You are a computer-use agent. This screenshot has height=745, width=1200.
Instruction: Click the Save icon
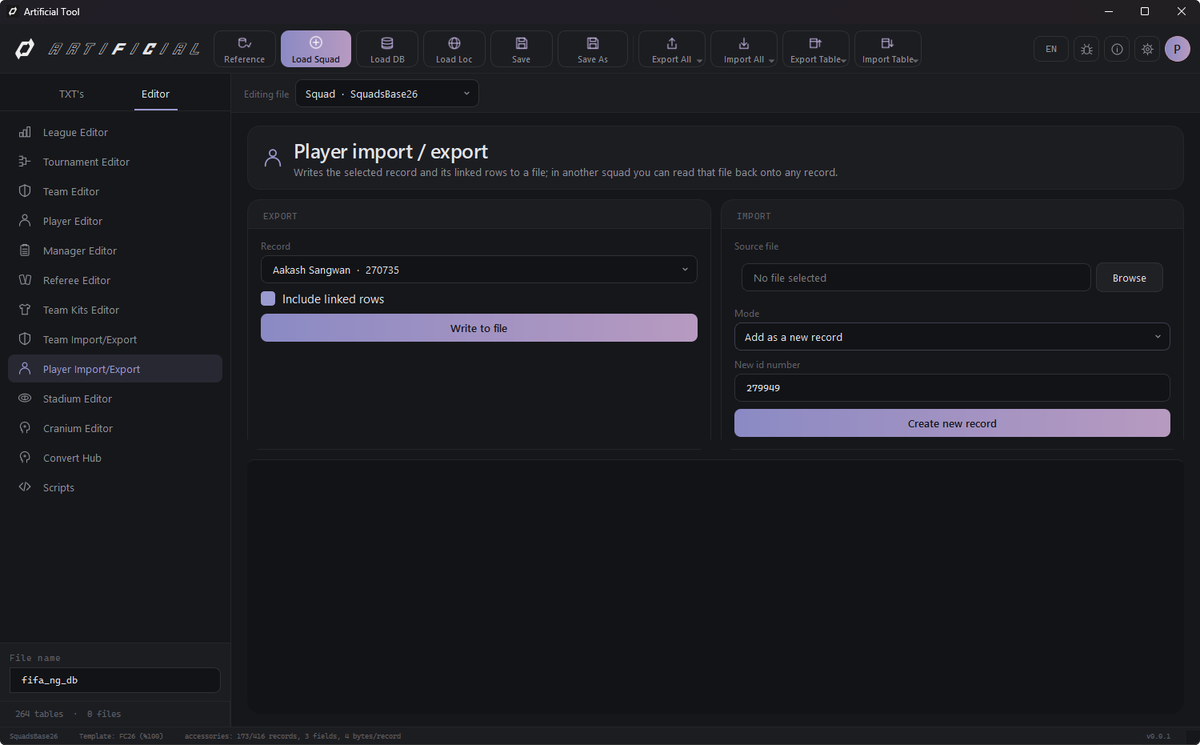coord(521,43)
